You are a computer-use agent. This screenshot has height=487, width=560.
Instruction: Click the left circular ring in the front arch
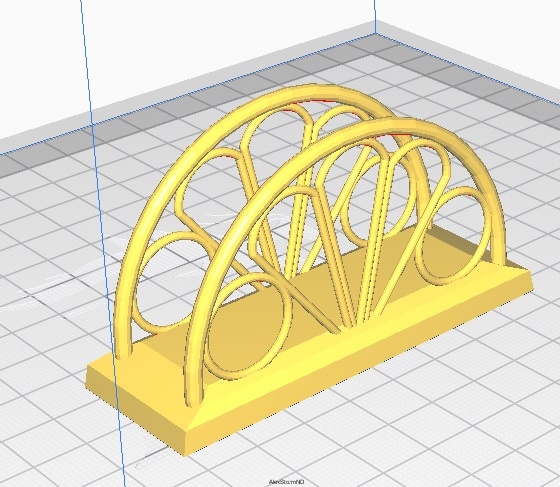[246, 326]
